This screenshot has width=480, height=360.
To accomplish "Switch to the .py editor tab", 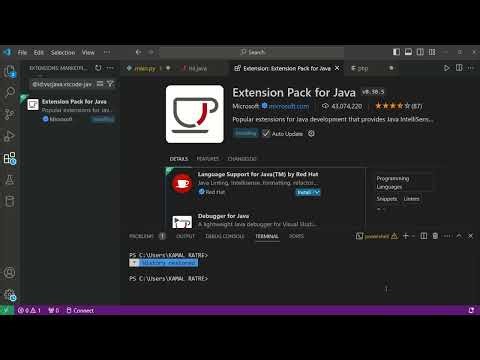I will pyautogui.click(x=148, y=68).
